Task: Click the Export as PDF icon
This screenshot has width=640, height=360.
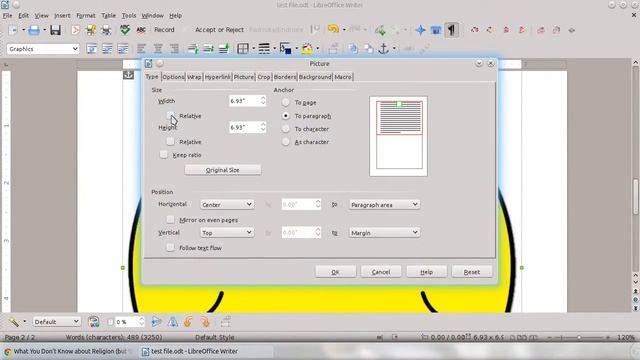Action: 76,30
